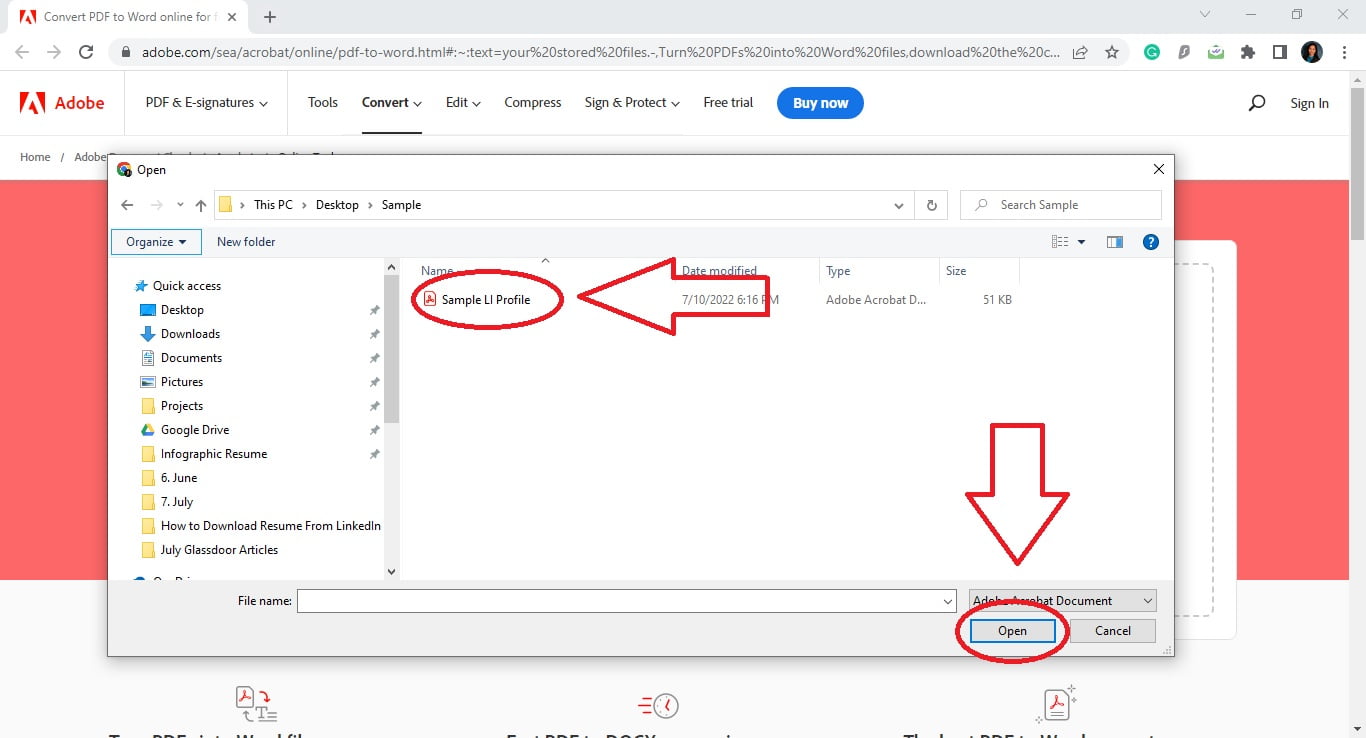
Task: Open the 6. June folder
Action: 179,478
